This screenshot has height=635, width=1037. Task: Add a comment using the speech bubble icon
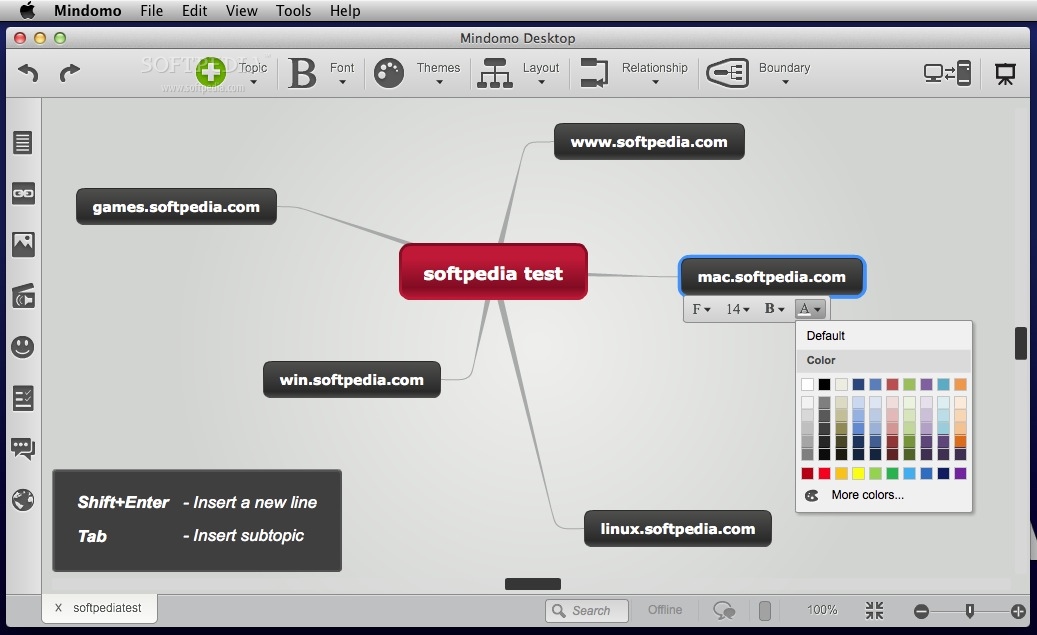tap(23, 448)
